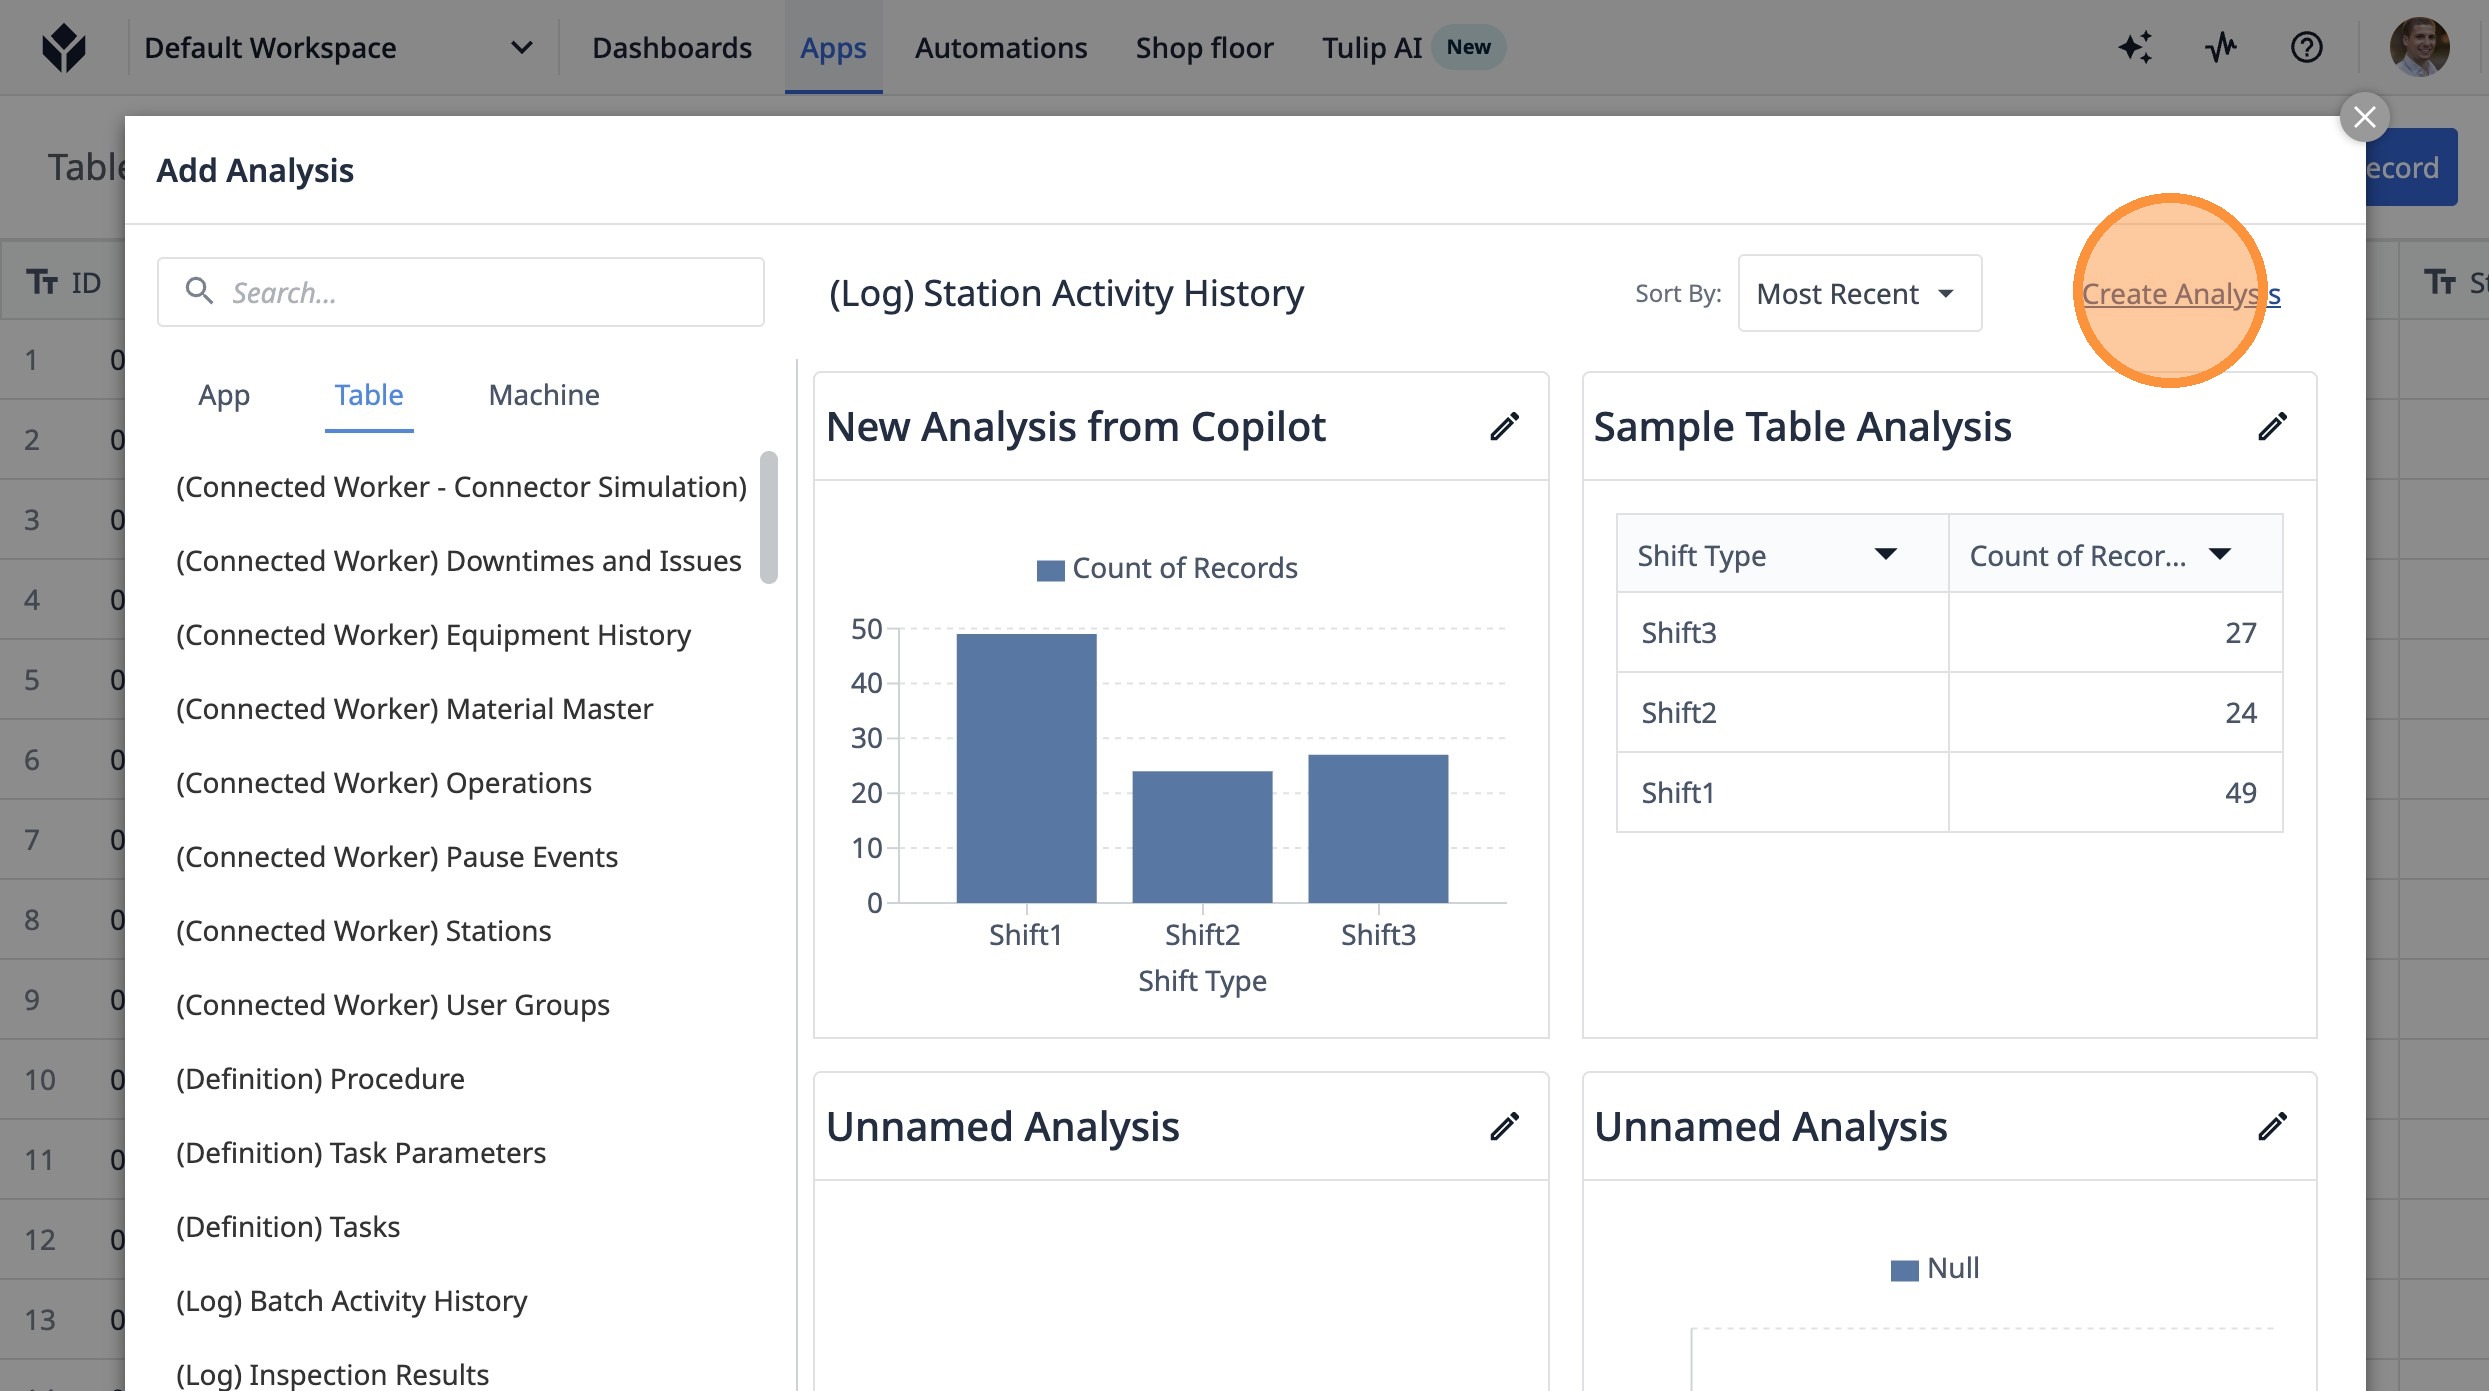The height and width of the screenshot is (1391, 2489).
Task: Switch to the Machine tab
Action: coord(543,395)
